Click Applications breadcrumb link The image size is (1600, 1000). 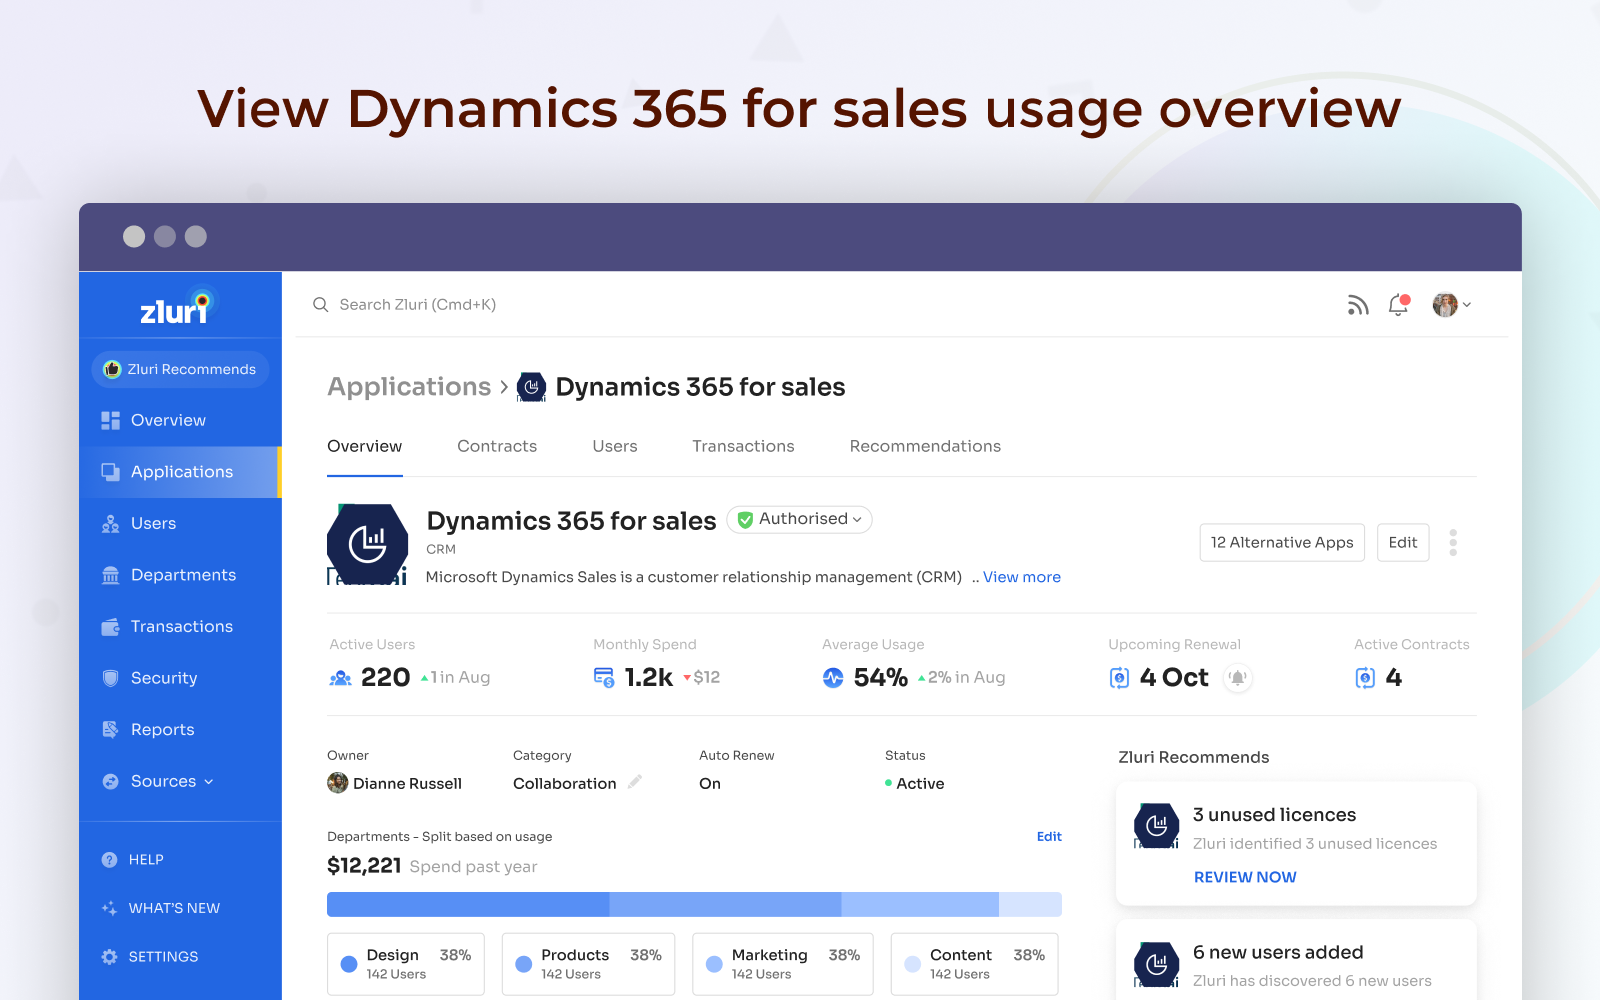(409, 387)
